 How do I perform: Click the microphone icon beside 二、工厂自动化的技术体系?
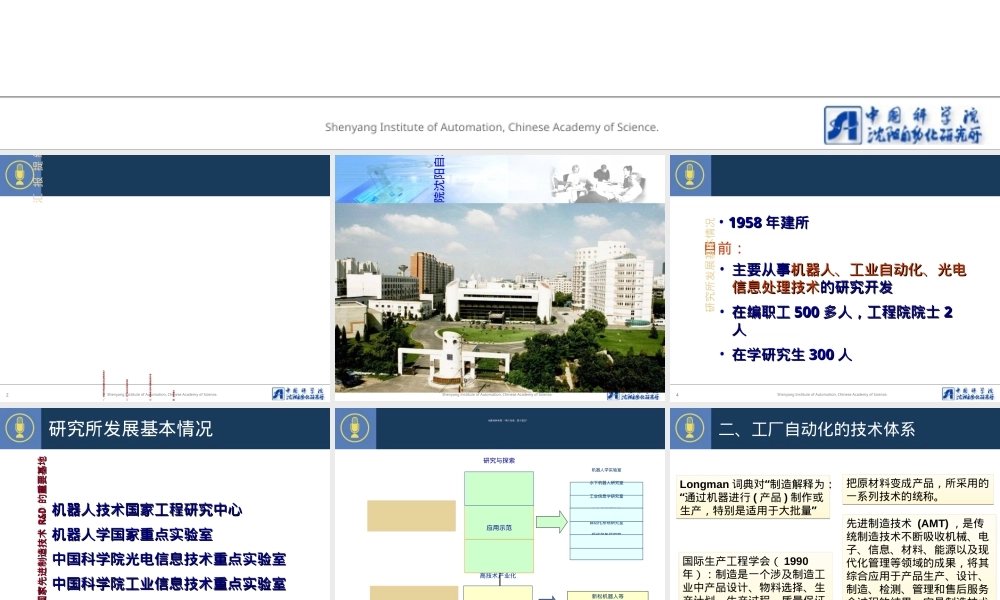point(690,428)
